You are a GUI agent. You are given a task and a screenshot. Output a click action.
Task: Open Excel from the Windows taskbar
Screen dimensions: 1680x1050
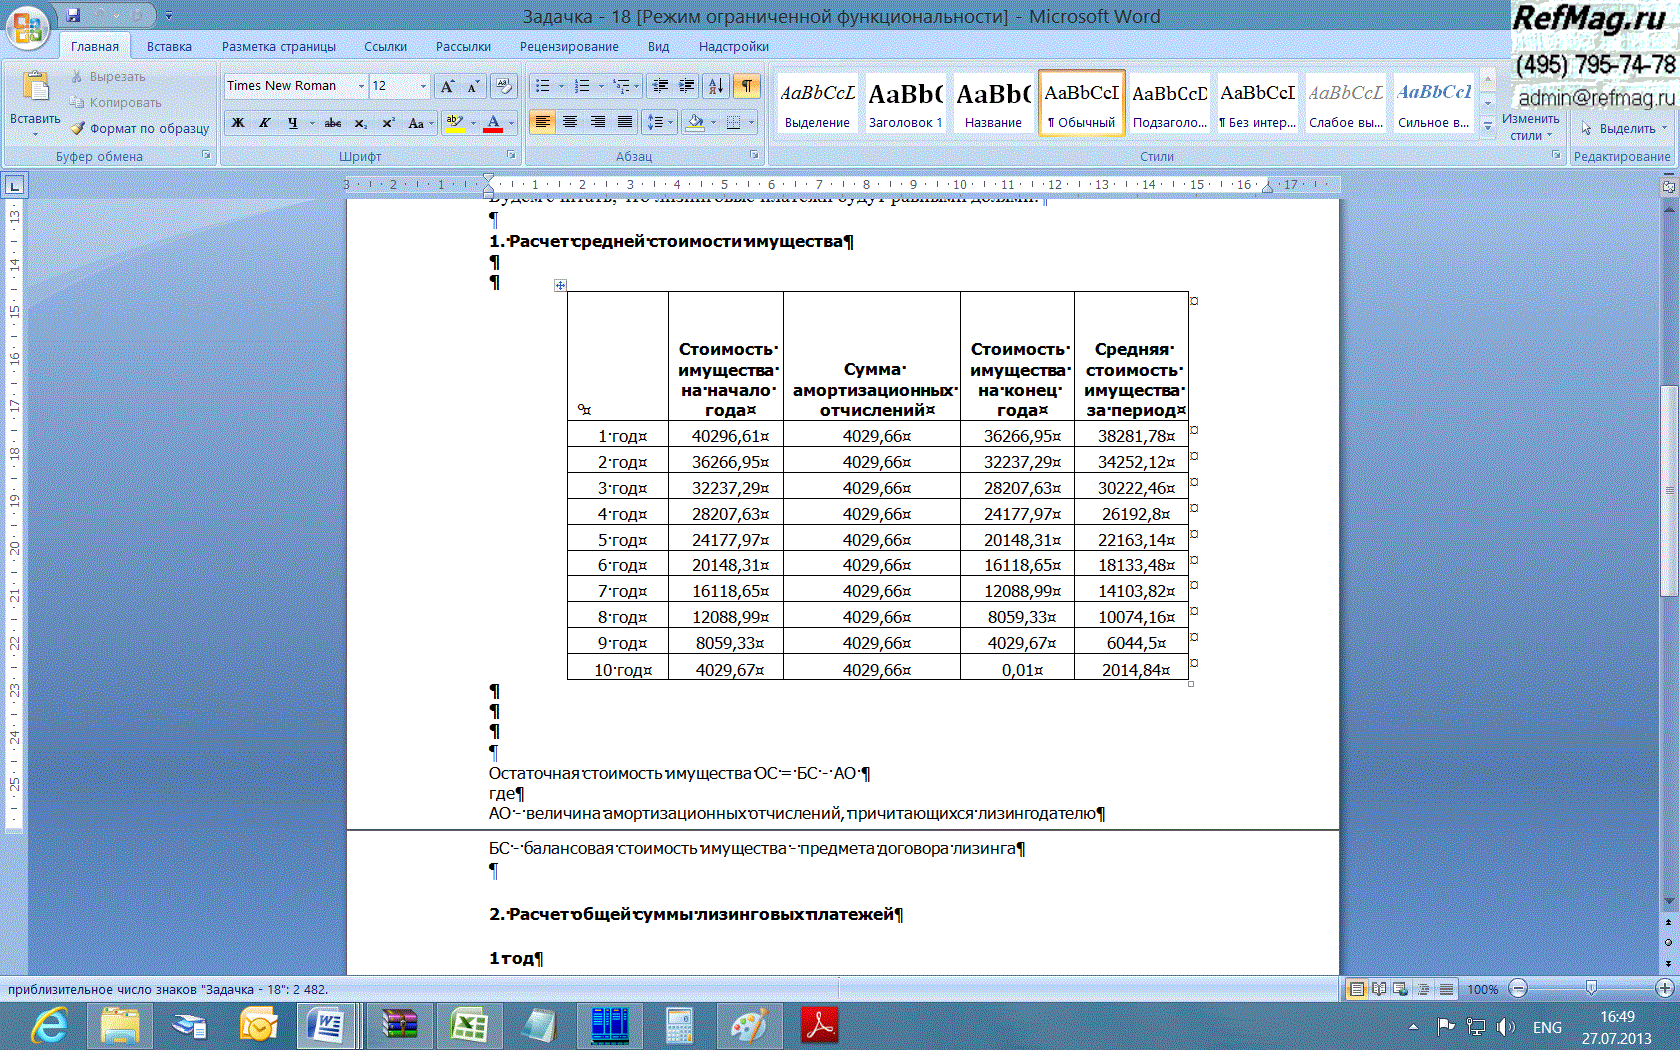(x=468, y=1026)
